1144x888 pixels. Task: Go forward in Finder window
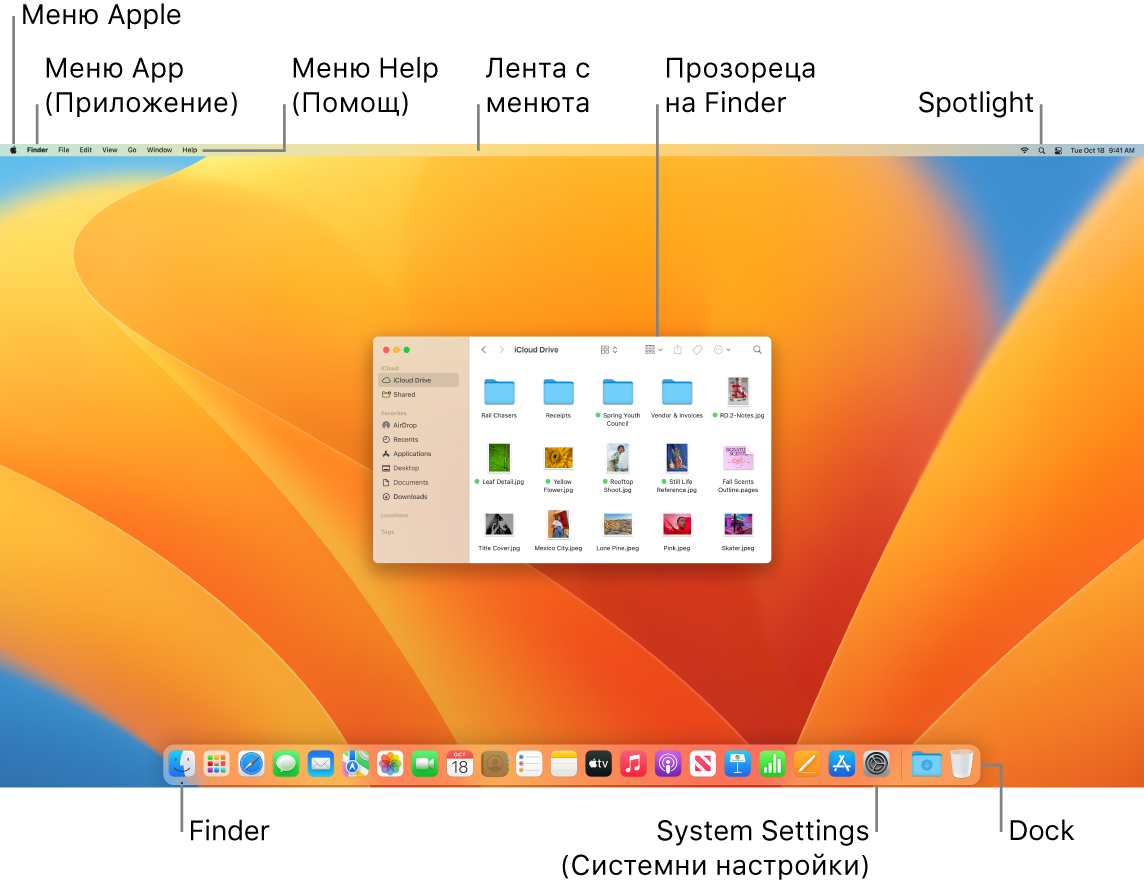tap(501, 350)
